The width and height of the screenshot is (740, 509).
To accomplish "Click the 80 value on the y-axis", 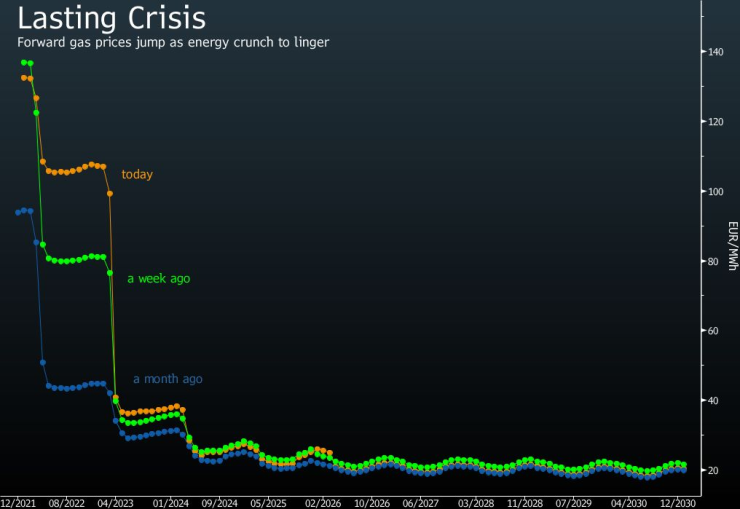I will click(714, 262).
